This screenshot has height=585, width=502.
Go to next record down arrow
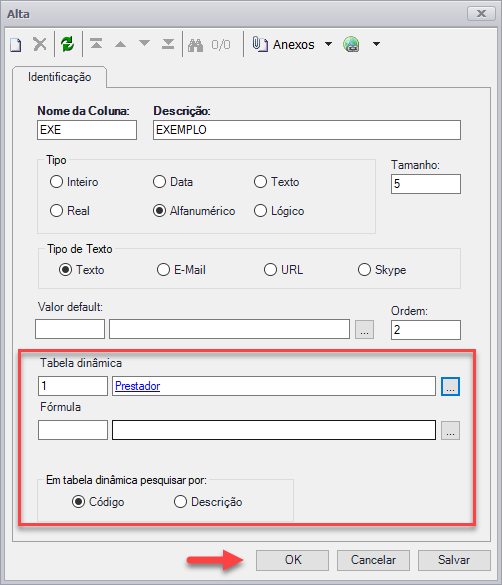pos(144,43)
